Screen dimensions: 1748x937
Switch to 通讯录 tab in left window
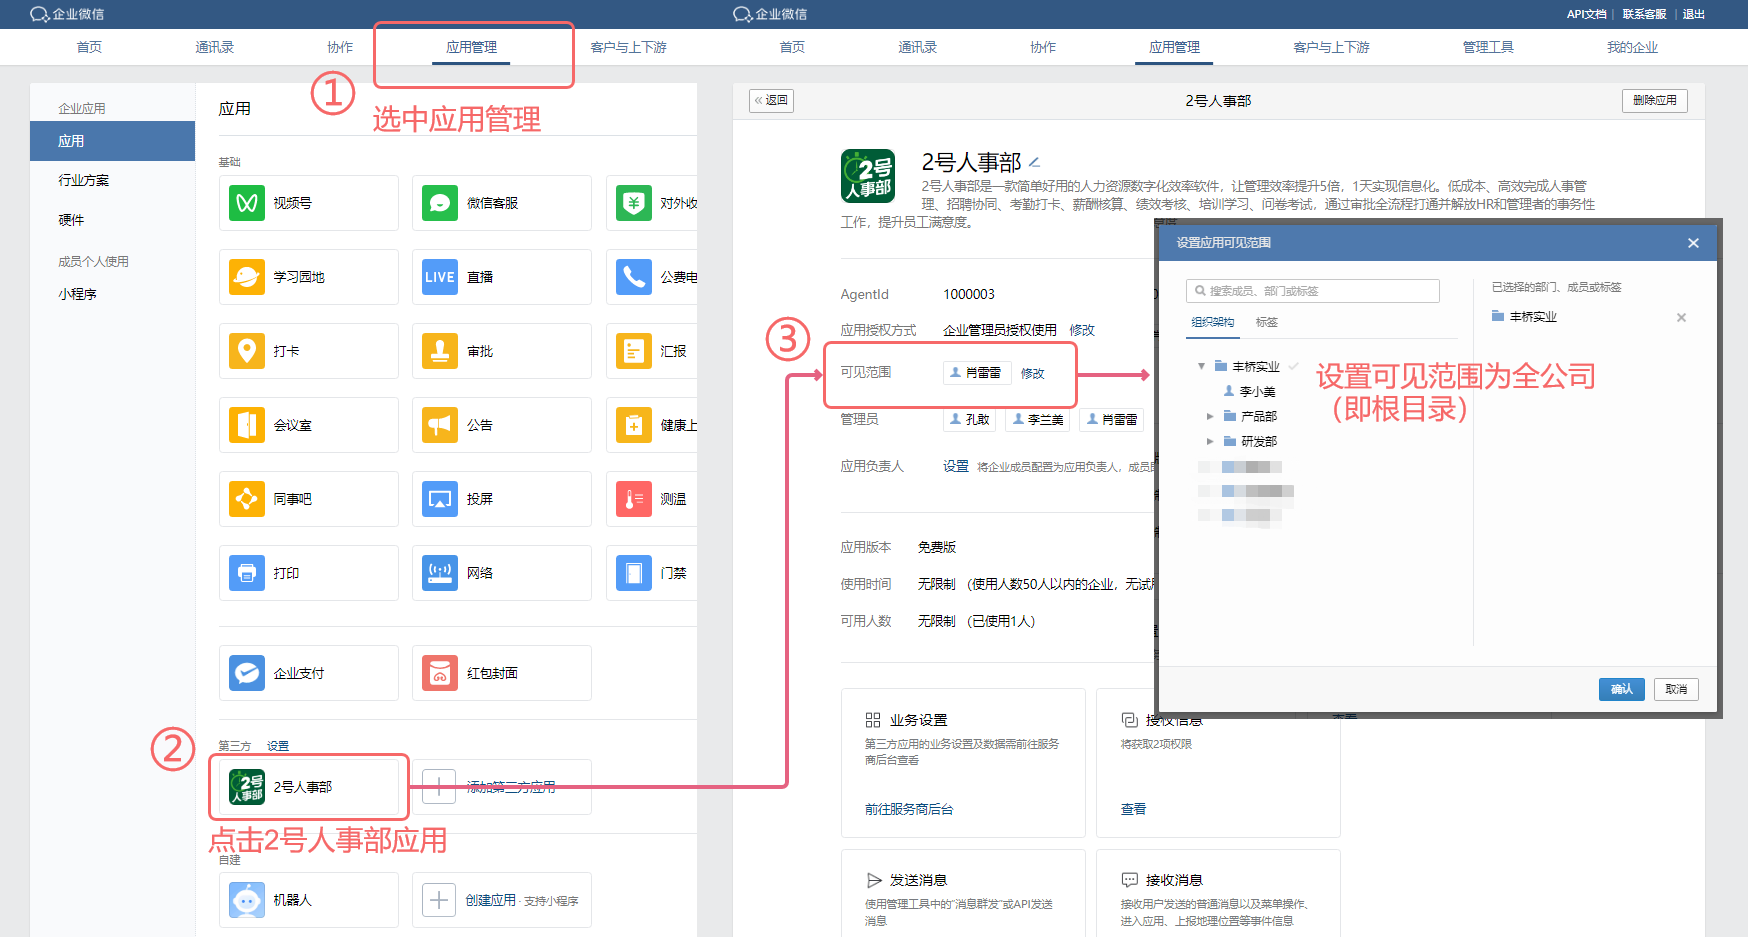pyautogui.click(x=214, y=47)
